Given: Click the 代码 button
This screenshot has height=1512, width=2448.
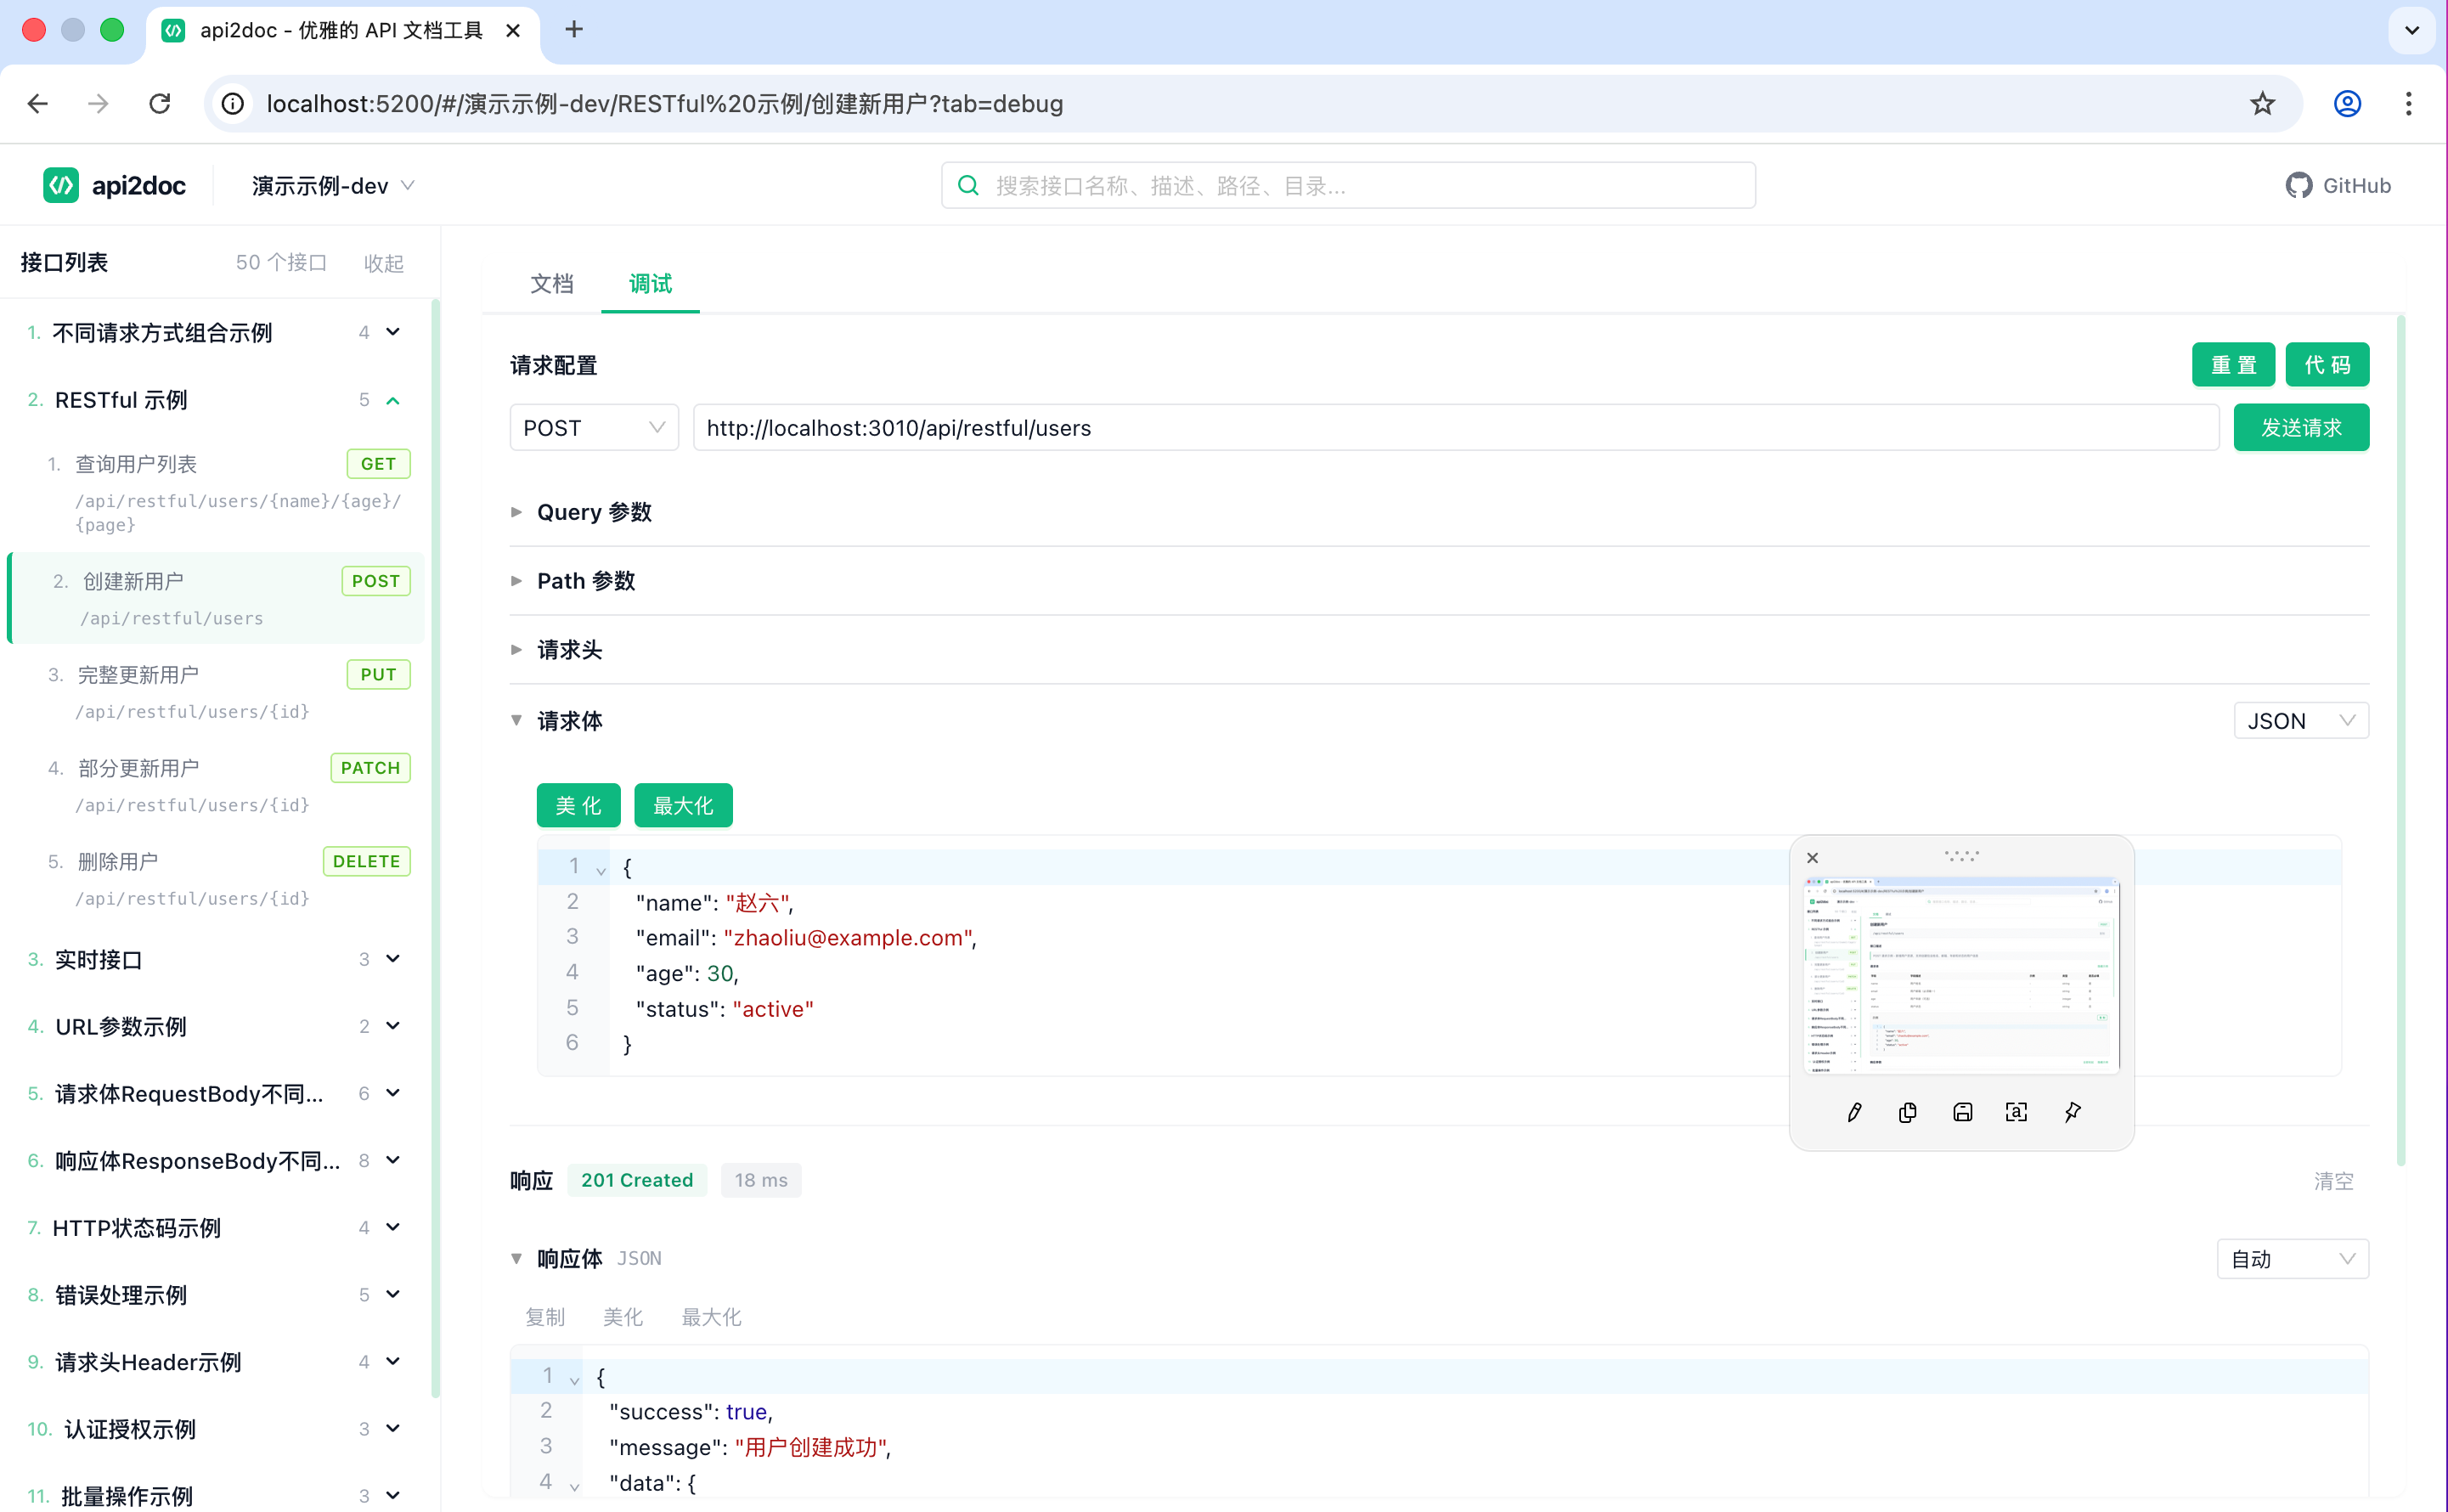Looking at the screenshot, I should (x=2327, y=364).
